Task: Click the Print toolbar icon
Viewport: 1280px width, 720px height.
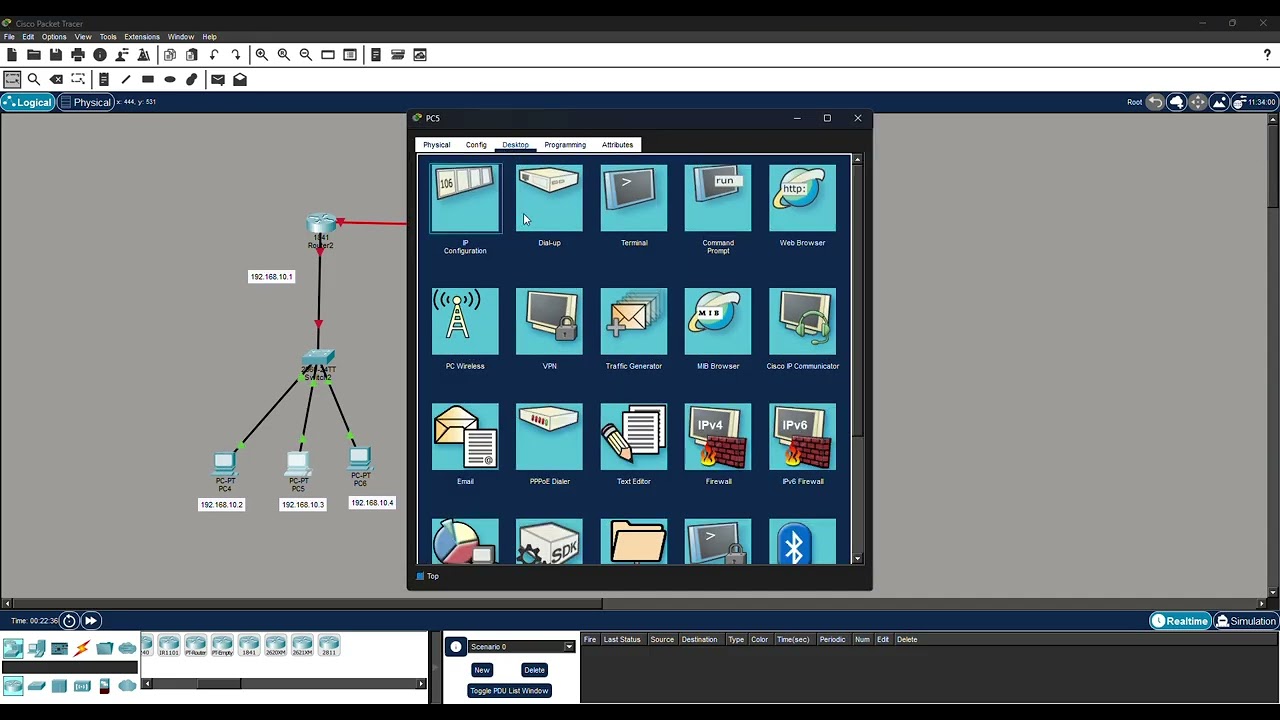Action: tap(78, 55)
